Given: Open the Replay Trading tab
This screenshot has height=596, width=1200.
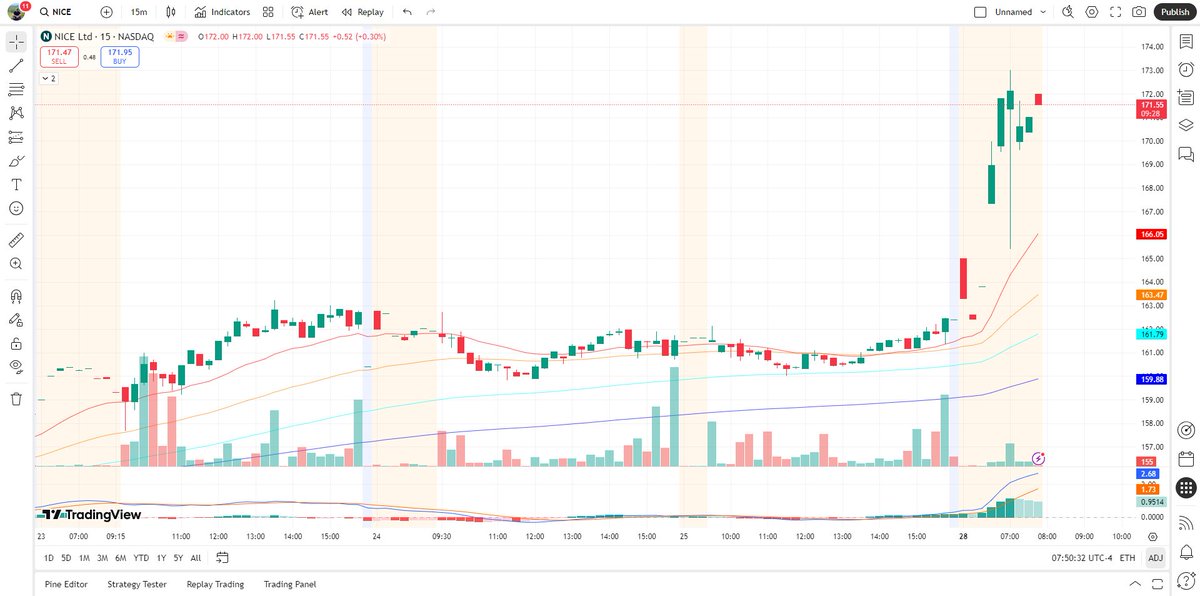Looking at the screenshot, I should (x=215, y=584).
